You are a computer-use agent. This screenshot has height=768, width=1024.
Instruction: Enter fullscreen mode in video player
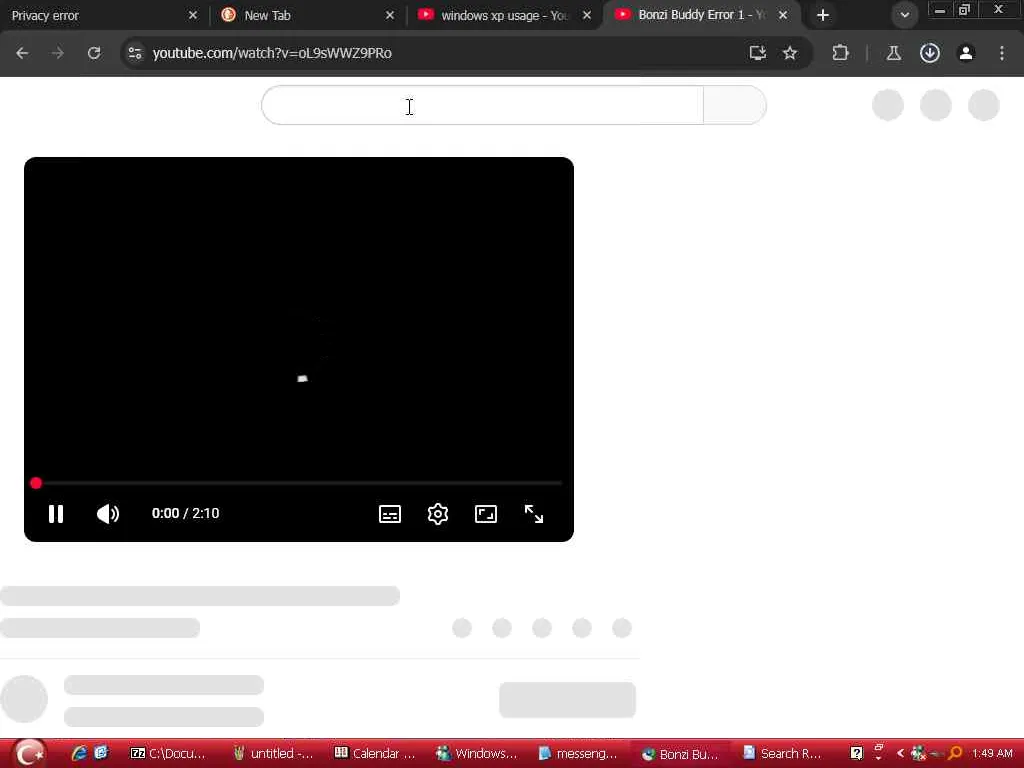point(534,514)
